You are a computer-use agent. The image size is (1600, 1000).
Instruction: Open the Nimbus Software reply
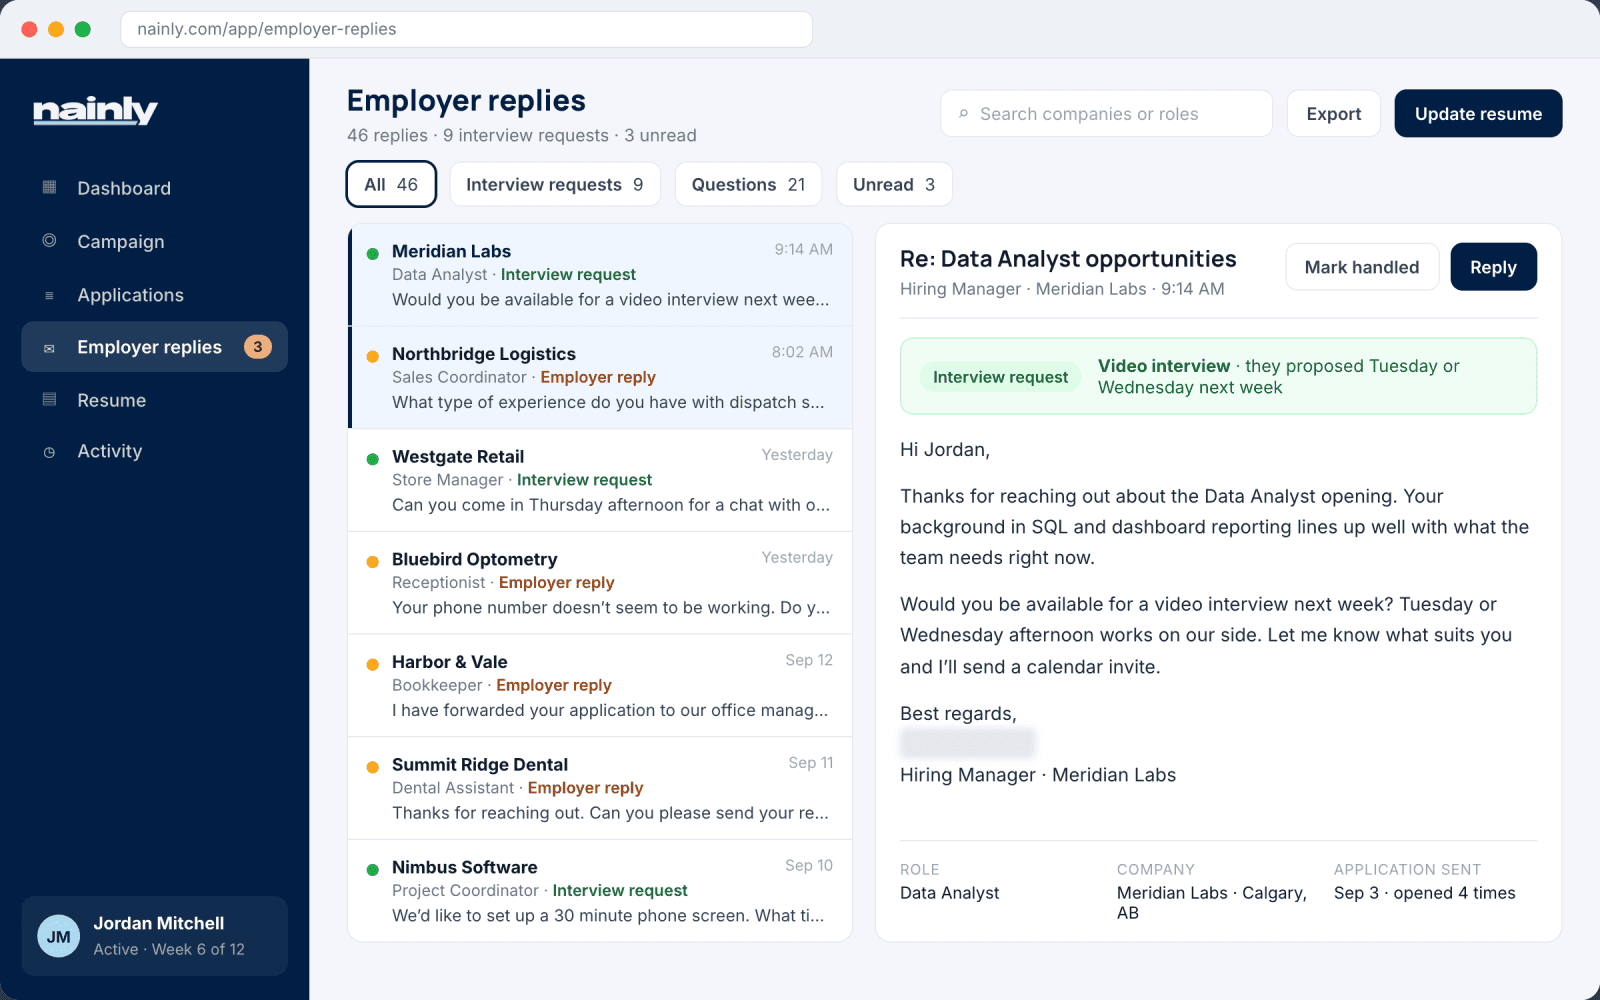pos(600,891)
